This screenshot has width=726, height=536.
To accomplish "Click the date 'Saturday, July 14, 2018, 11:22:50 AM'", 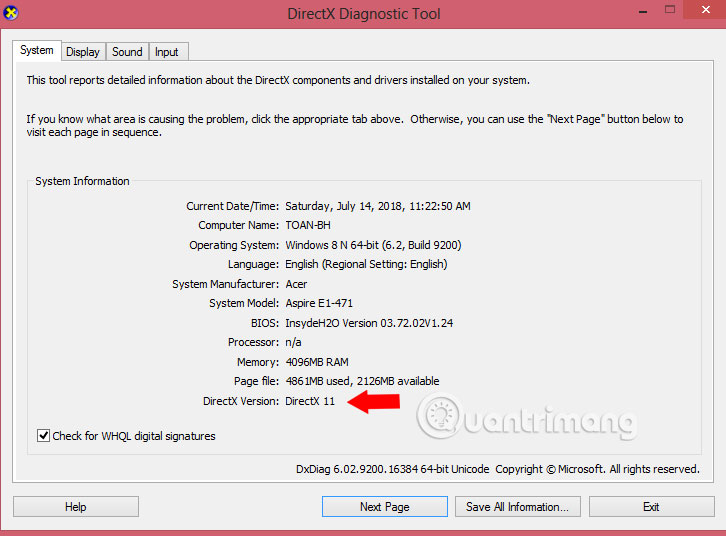I will [378, 206].
